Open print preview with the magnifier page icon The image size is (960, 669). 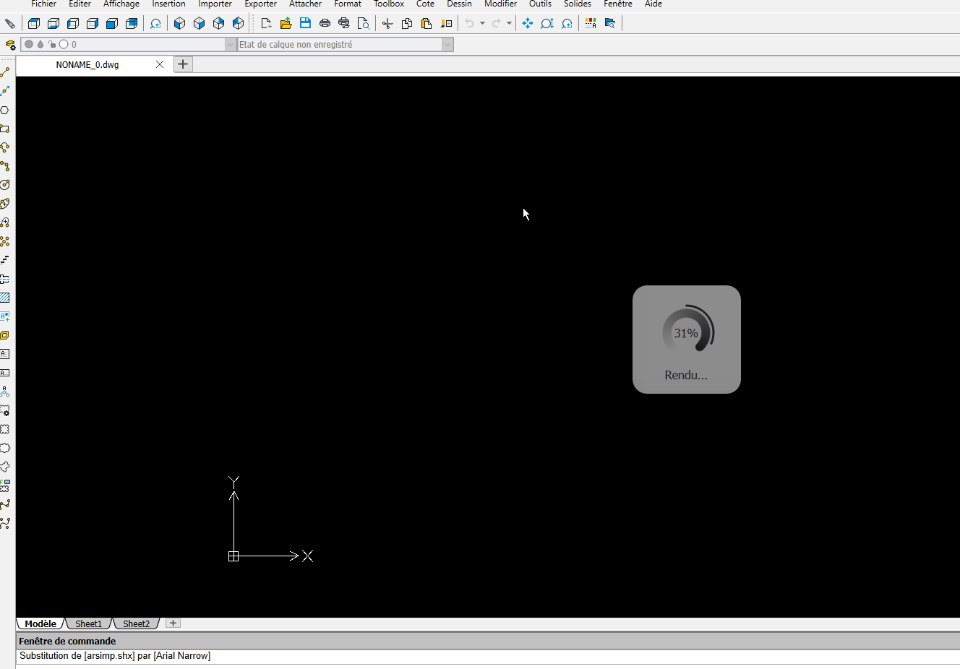click(x=363, y=24)
